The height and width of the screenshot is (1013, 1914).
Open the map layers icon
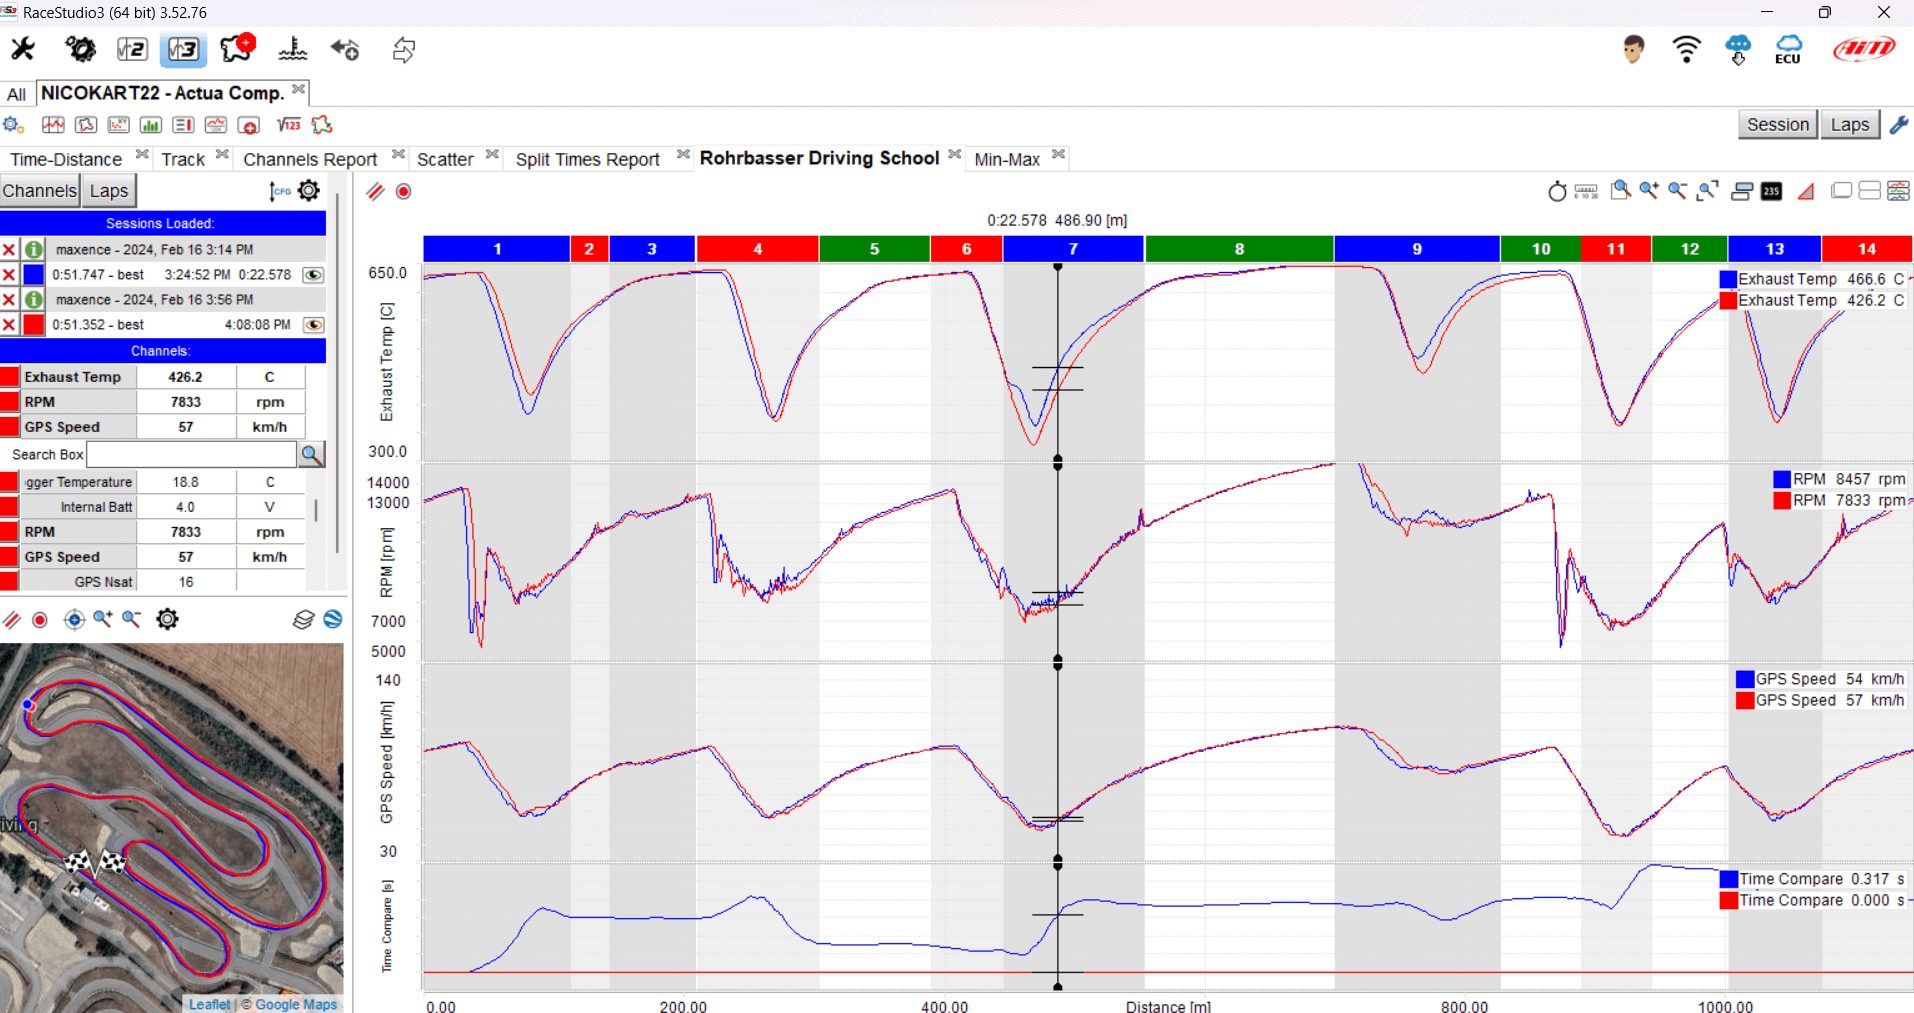pos(303,620)
